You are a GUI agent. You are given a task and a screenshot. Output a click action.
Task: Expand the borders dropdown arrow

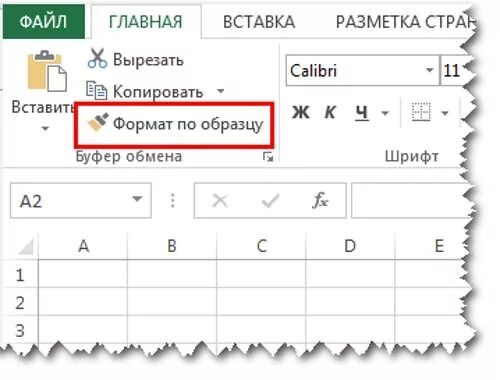[x=445, y=113]
